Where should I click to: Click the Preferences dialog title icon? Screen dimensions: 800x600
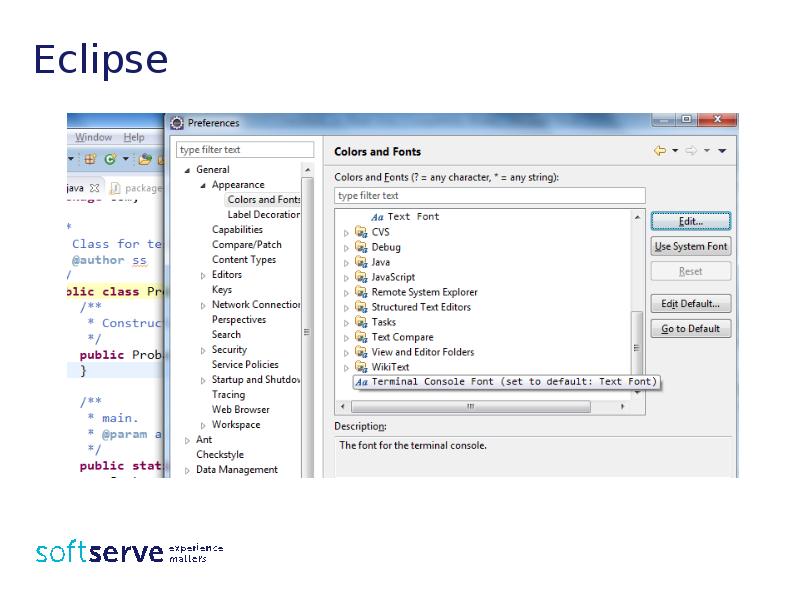(x=177, y=123)
